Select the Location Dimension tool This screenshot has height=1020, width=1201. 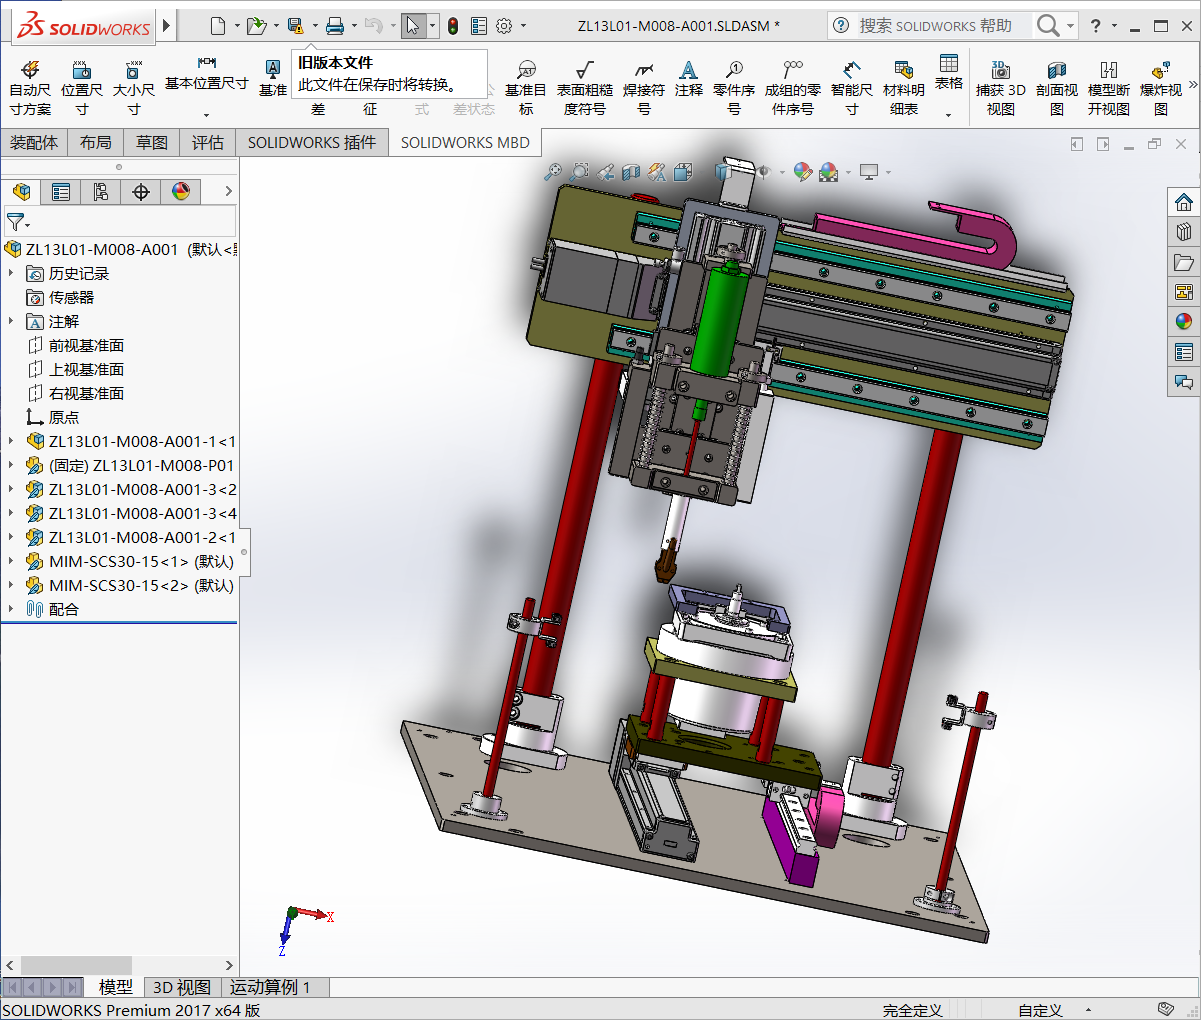click(82, 88)
